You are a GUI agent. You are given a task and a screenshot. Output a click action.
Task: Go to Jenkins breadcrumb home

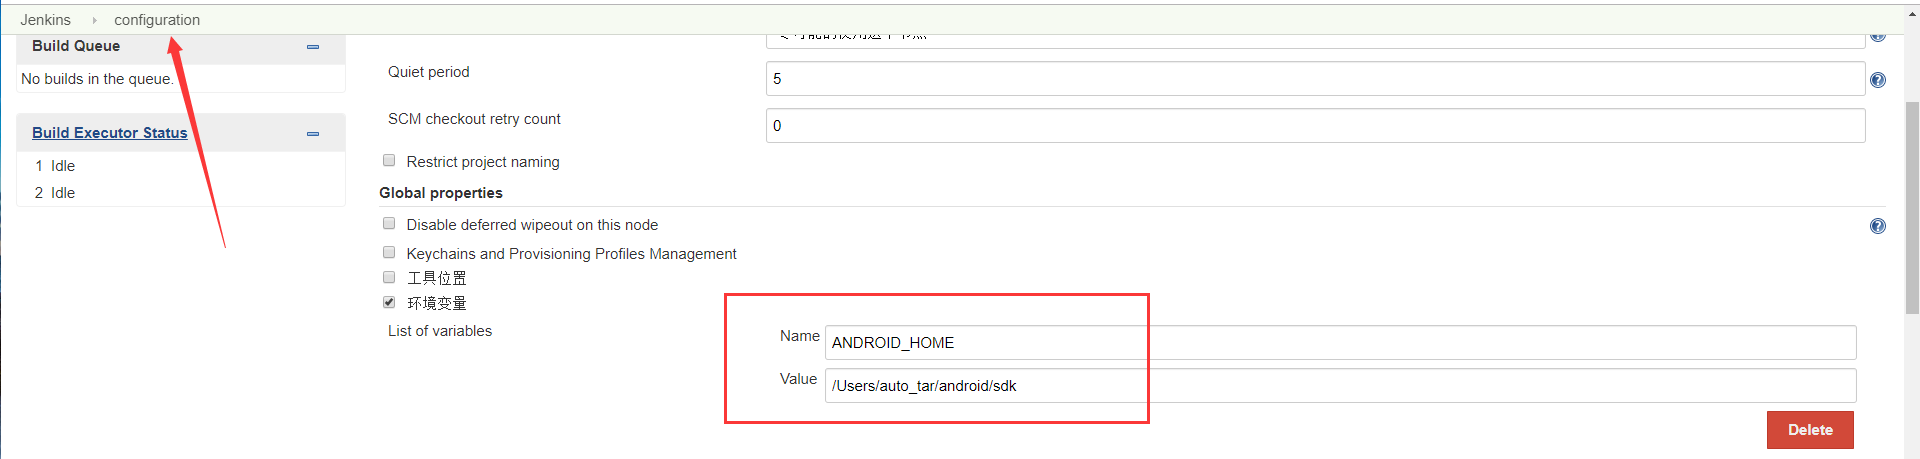pos(46,20)
